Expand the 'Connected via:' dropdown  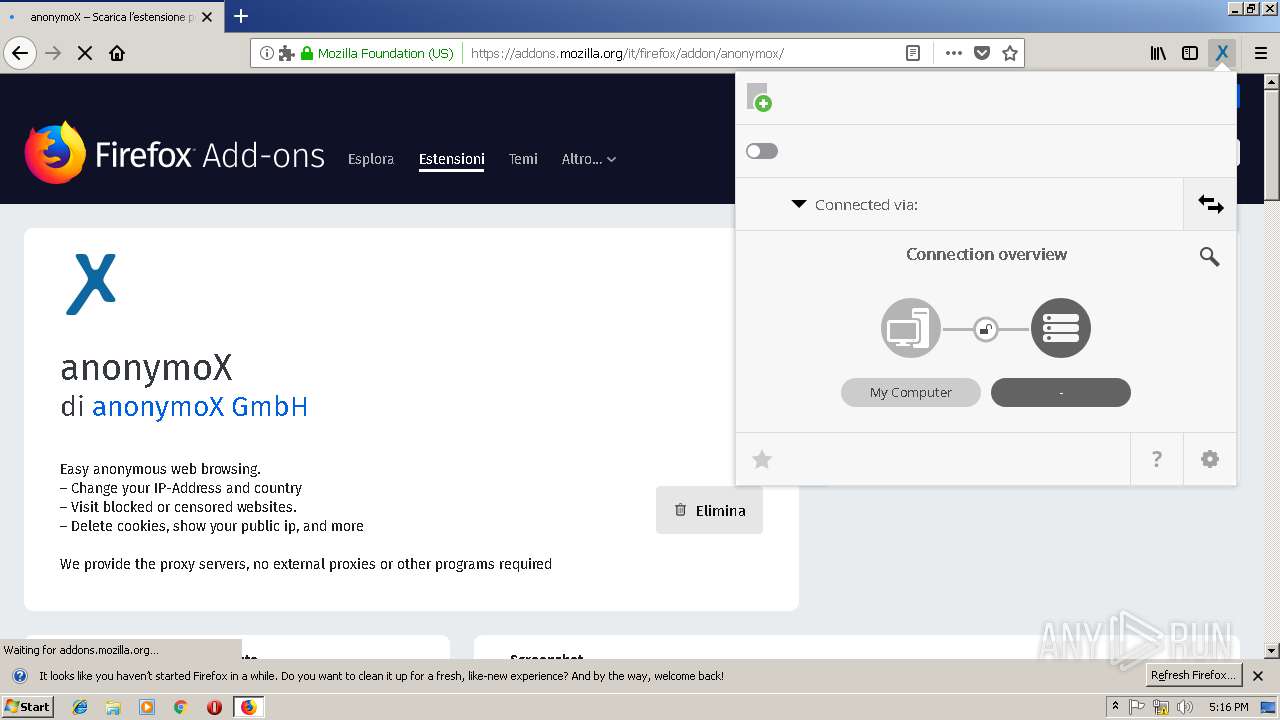pyautogui.click(x=799, y=204)
